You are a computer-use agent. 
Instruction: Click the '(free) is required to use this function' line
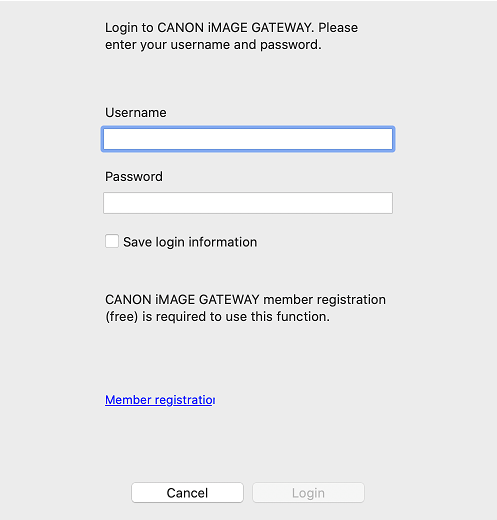tap(218, 317)
